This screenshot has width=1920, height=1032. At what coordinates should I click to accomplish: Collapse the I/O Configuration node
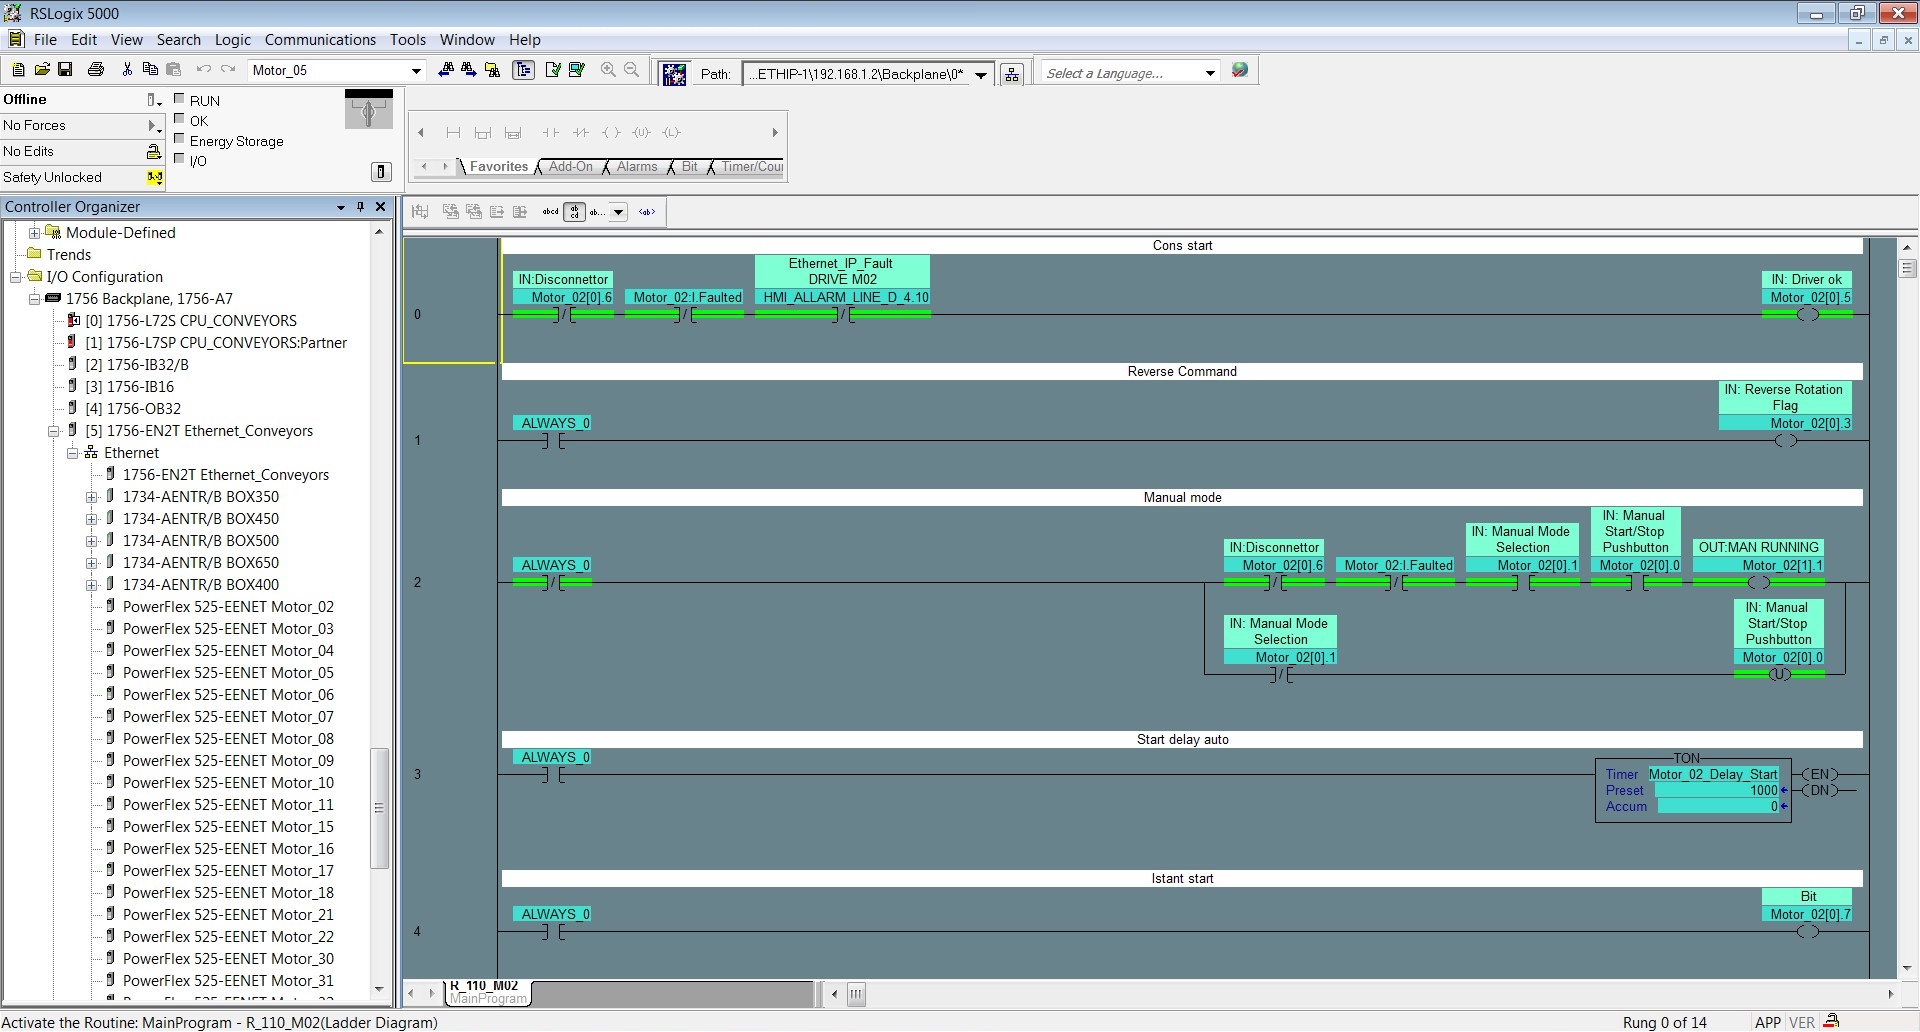click(16, 277)
